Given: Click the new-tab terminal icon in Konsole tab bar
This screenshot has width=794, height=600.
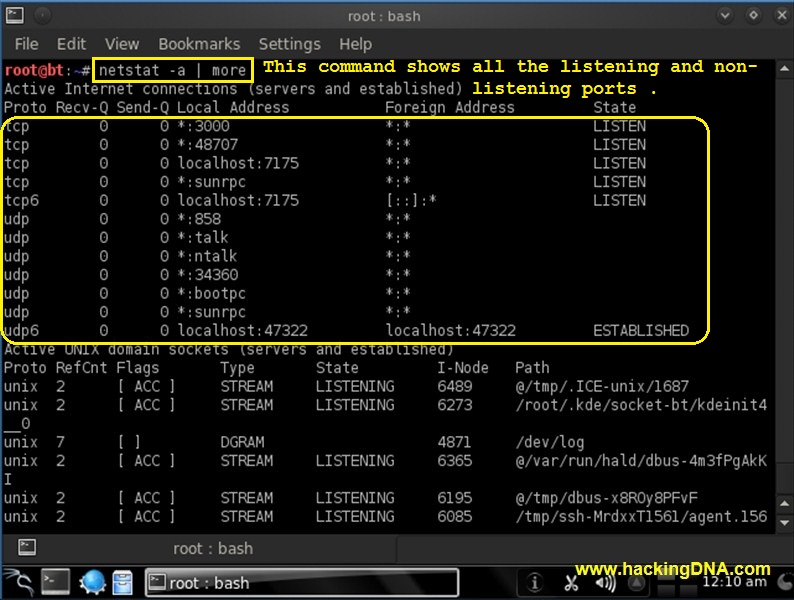Looking at the screenshot, I should 26,547.
